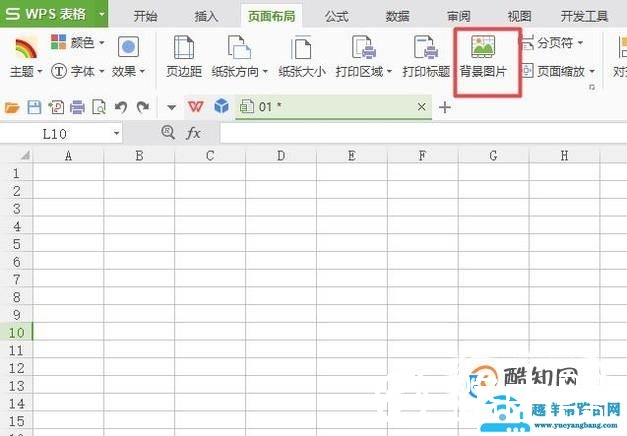Switch to the 数据 tab
Viewport: 627px width, 436px height.
point(397,16)
